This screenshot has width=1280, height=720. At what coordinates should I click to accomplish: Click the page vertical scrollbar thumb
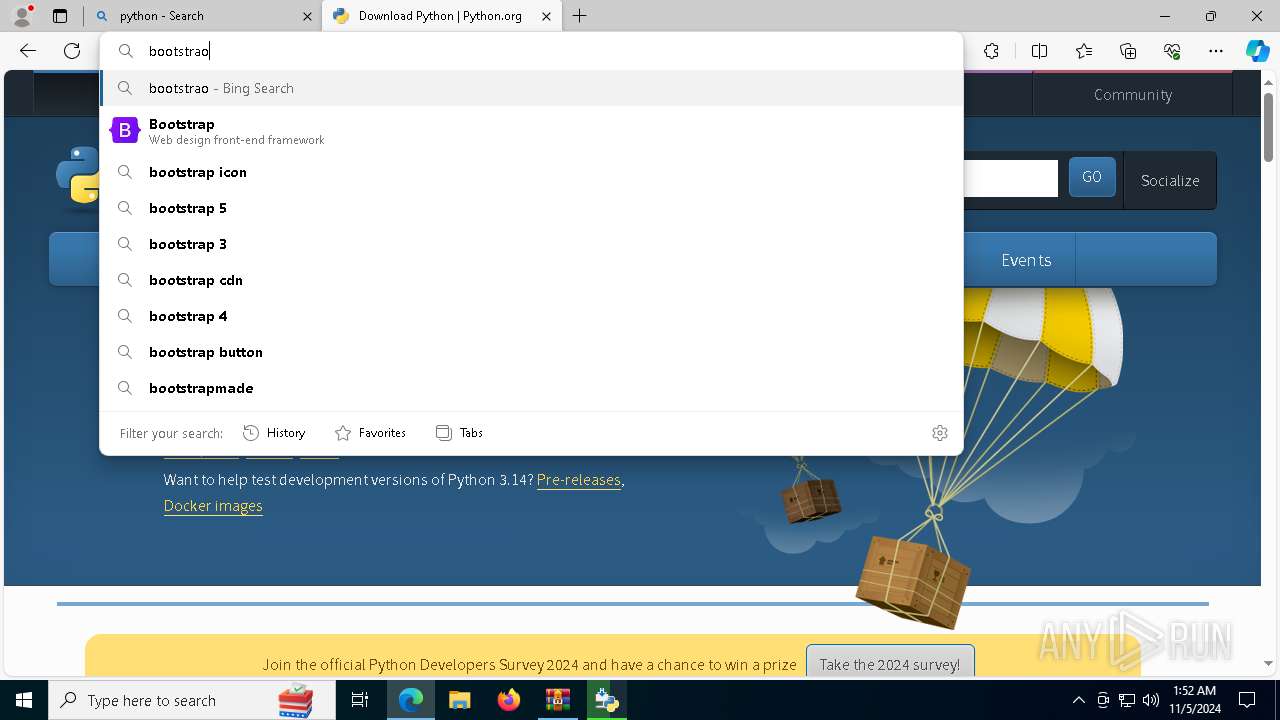coord(1269,126)
